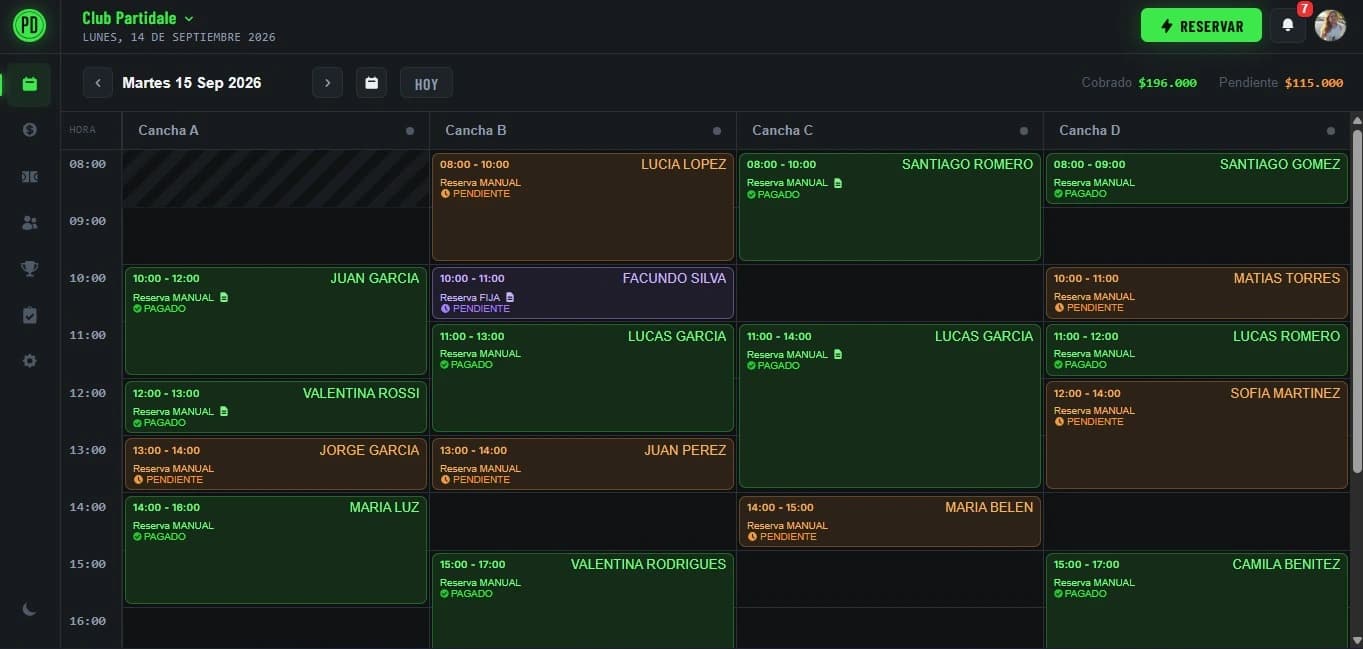Viewport: 1363px width, 649px height.
Task: Toggle the Cancha A status dot
Action: 410,131
